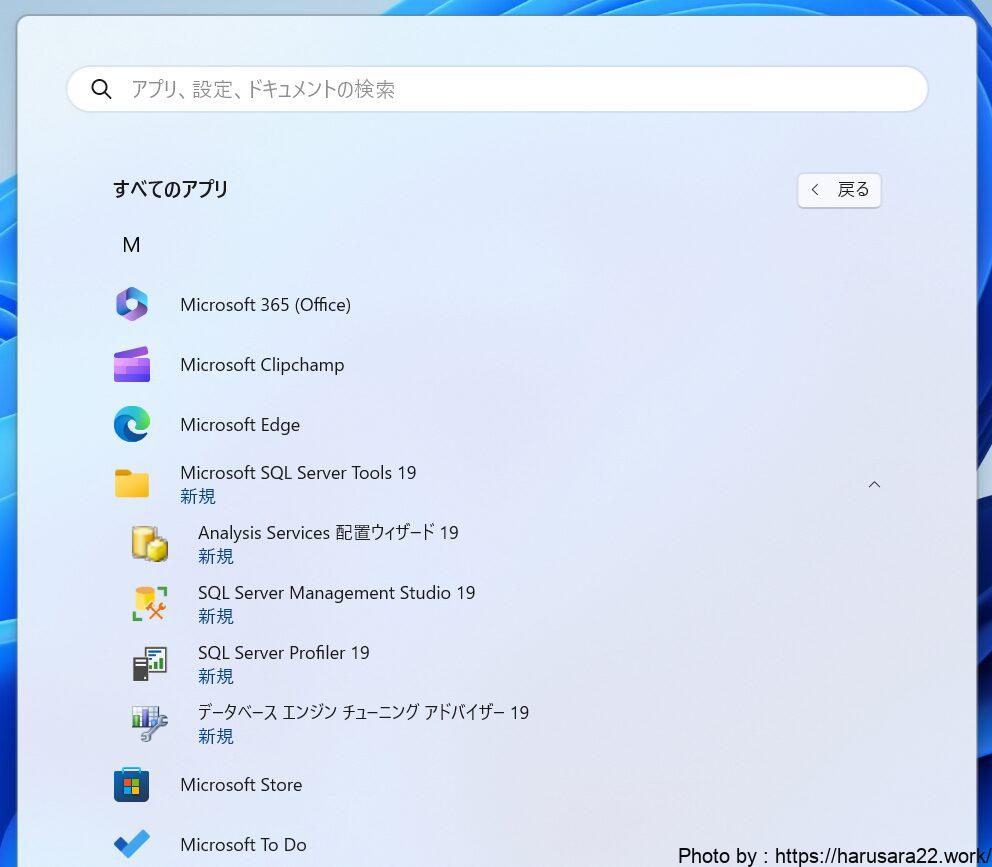Choose the Microsoft Edge text entry
The image size is (992, 867).
(x=240, y=425)
